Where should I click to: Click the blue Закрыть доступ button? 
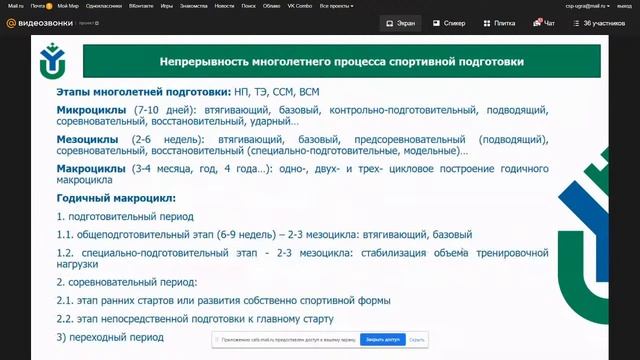[x=382, y=340]
